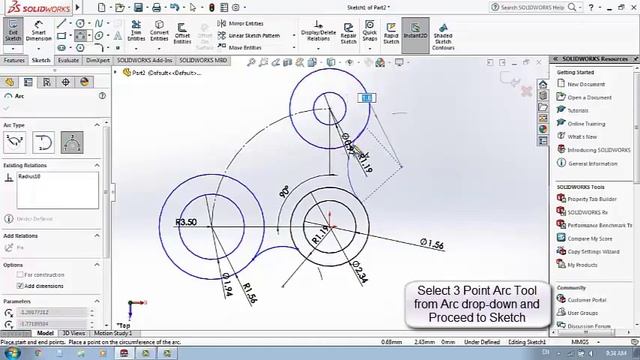This screenshot has width=640, height=360.
Task: Open the ConfigurationManager tab icon
Action: pyautogui.click(x=47, y=82)
